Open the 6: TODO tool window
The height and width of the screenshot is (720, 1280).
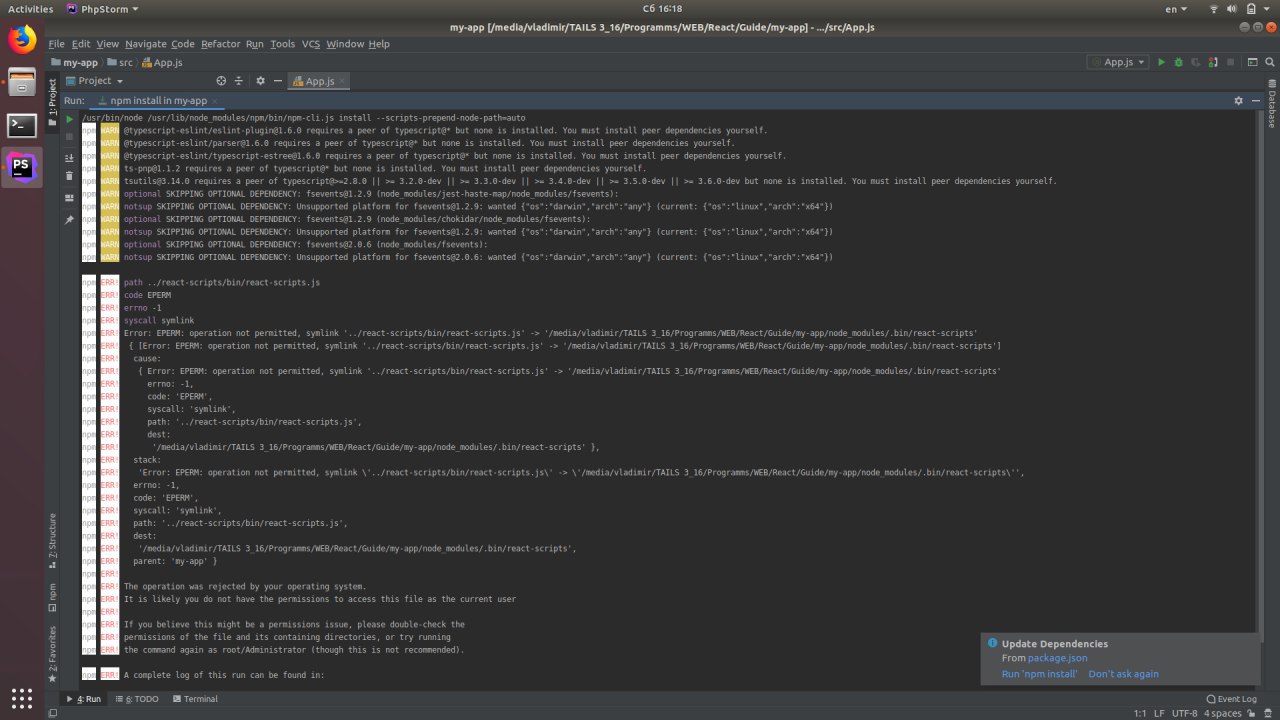(x=136, y=699)
